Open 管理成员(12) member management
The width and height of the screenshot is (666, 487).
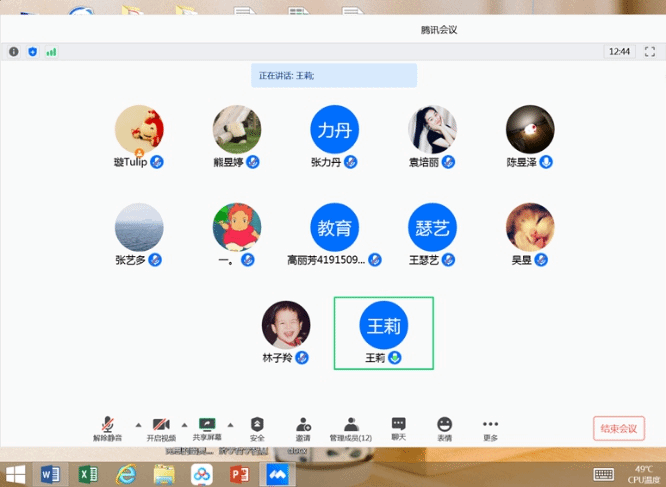350,426
